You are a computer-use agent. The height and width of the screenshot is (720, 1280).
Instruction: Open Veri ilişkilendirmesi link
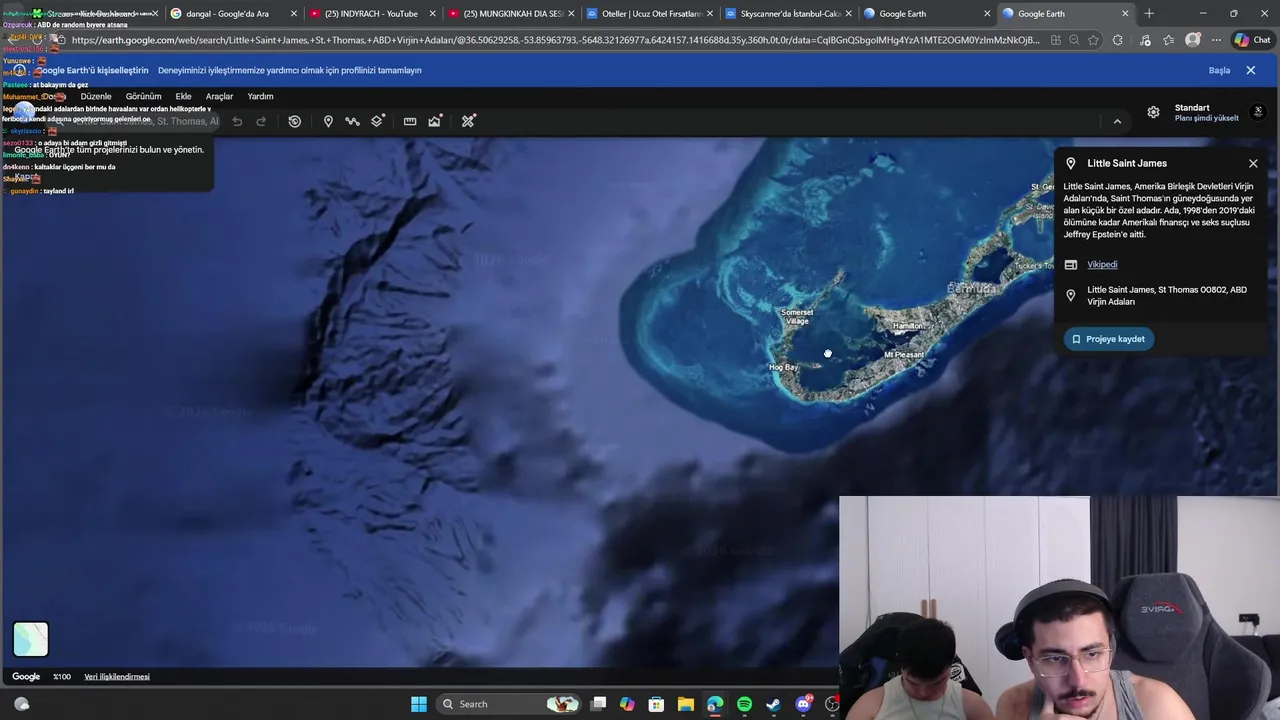[117, 677]
